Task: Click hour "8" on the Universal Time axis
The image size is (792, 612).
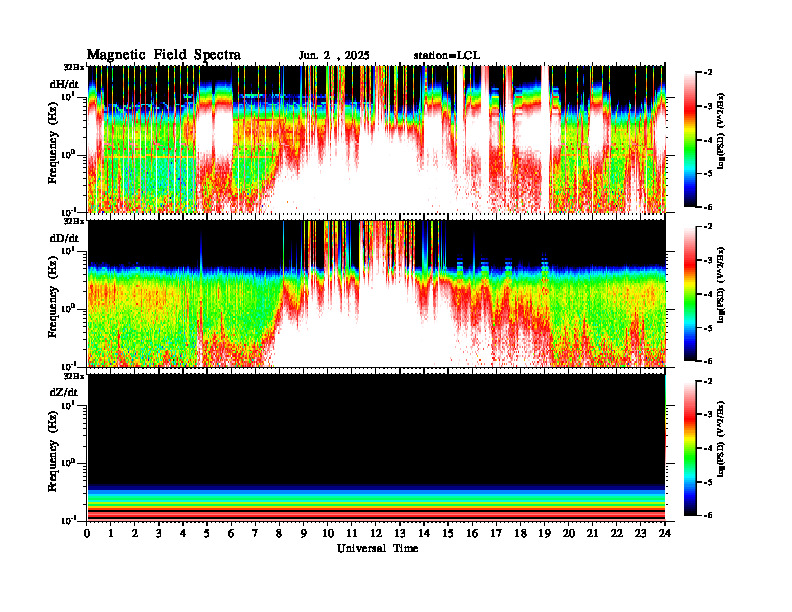Action: coord(279,534)
